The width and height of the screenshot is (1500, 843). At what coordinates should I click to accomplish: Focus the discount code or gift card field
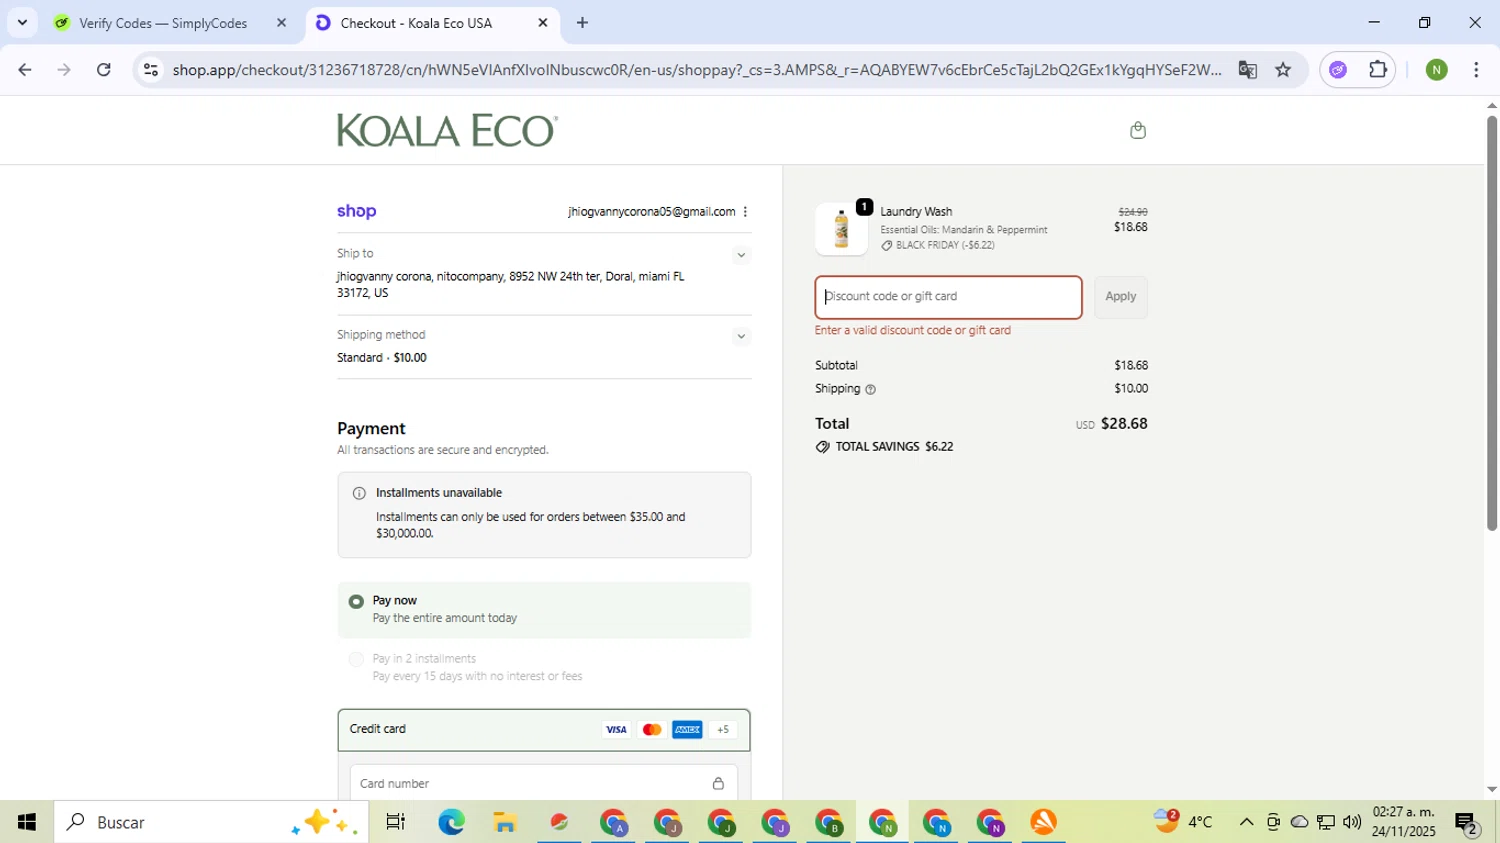(x=948, y=297)
